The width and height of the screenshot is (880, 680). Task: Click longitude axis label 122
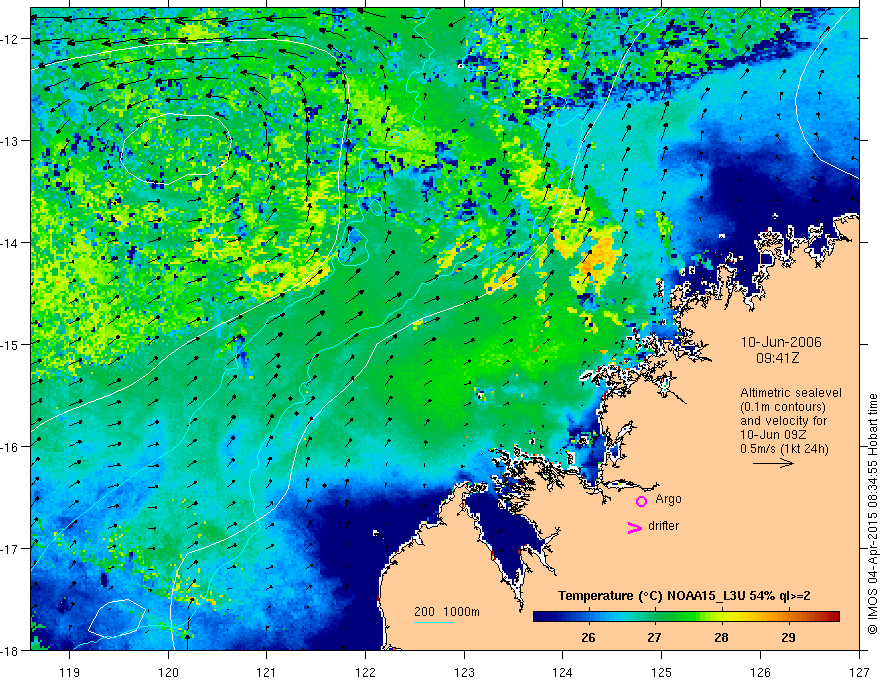point(365,673)
